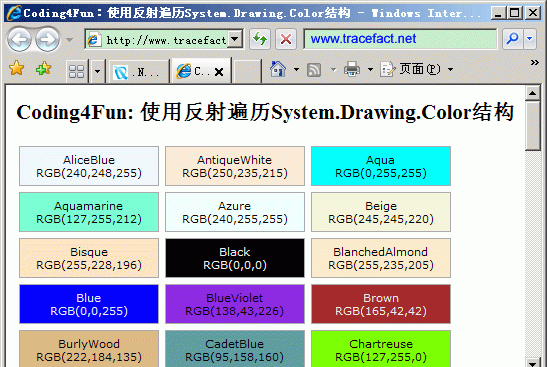Open the search provider dropdown arrow
The width and height of the screenshot is (547, 367).
(x=530, y=39)
